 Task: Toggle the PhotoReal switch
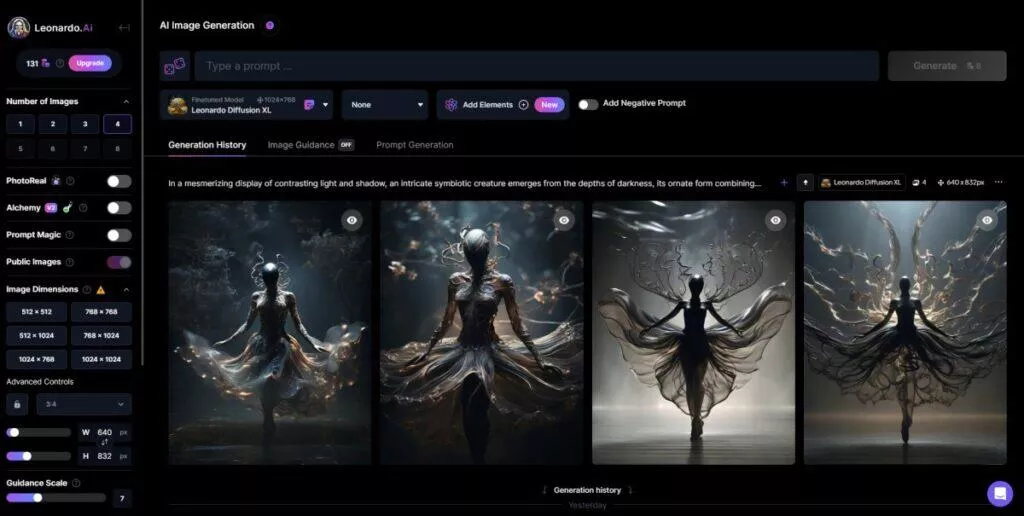click(x=119, y=181)
